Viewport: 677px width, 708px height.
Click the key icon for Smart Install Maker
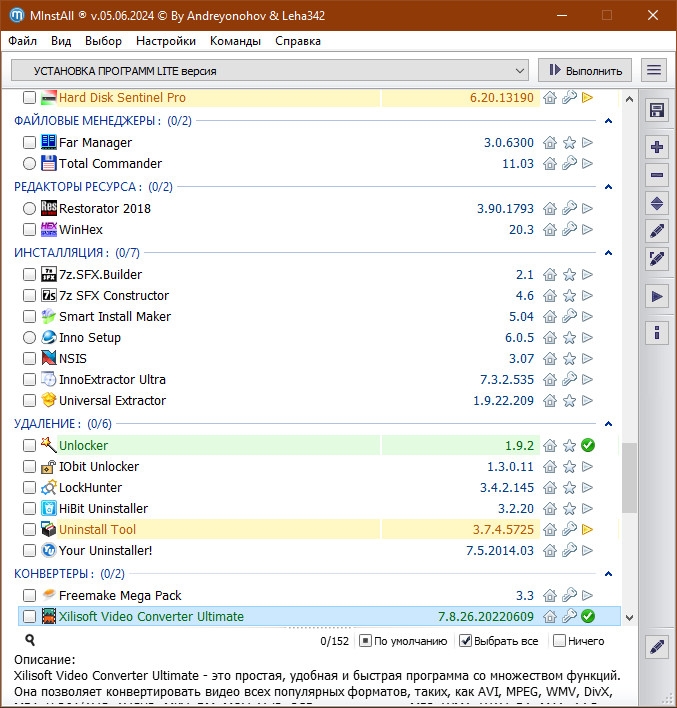(x=569, y=317)
